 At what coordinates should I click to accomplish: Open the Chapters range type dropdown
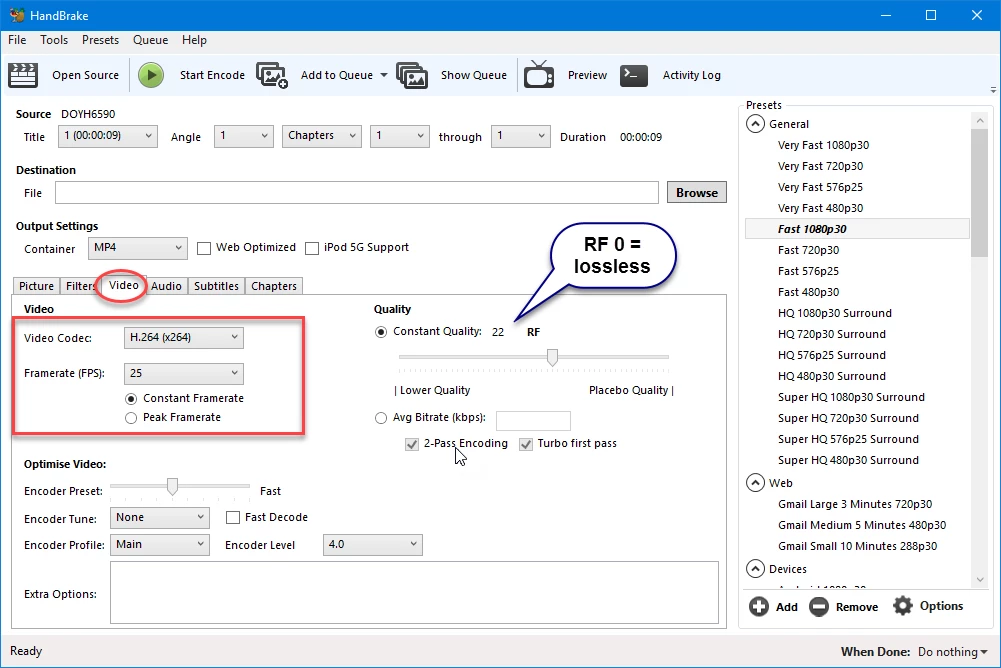(322, 136)
